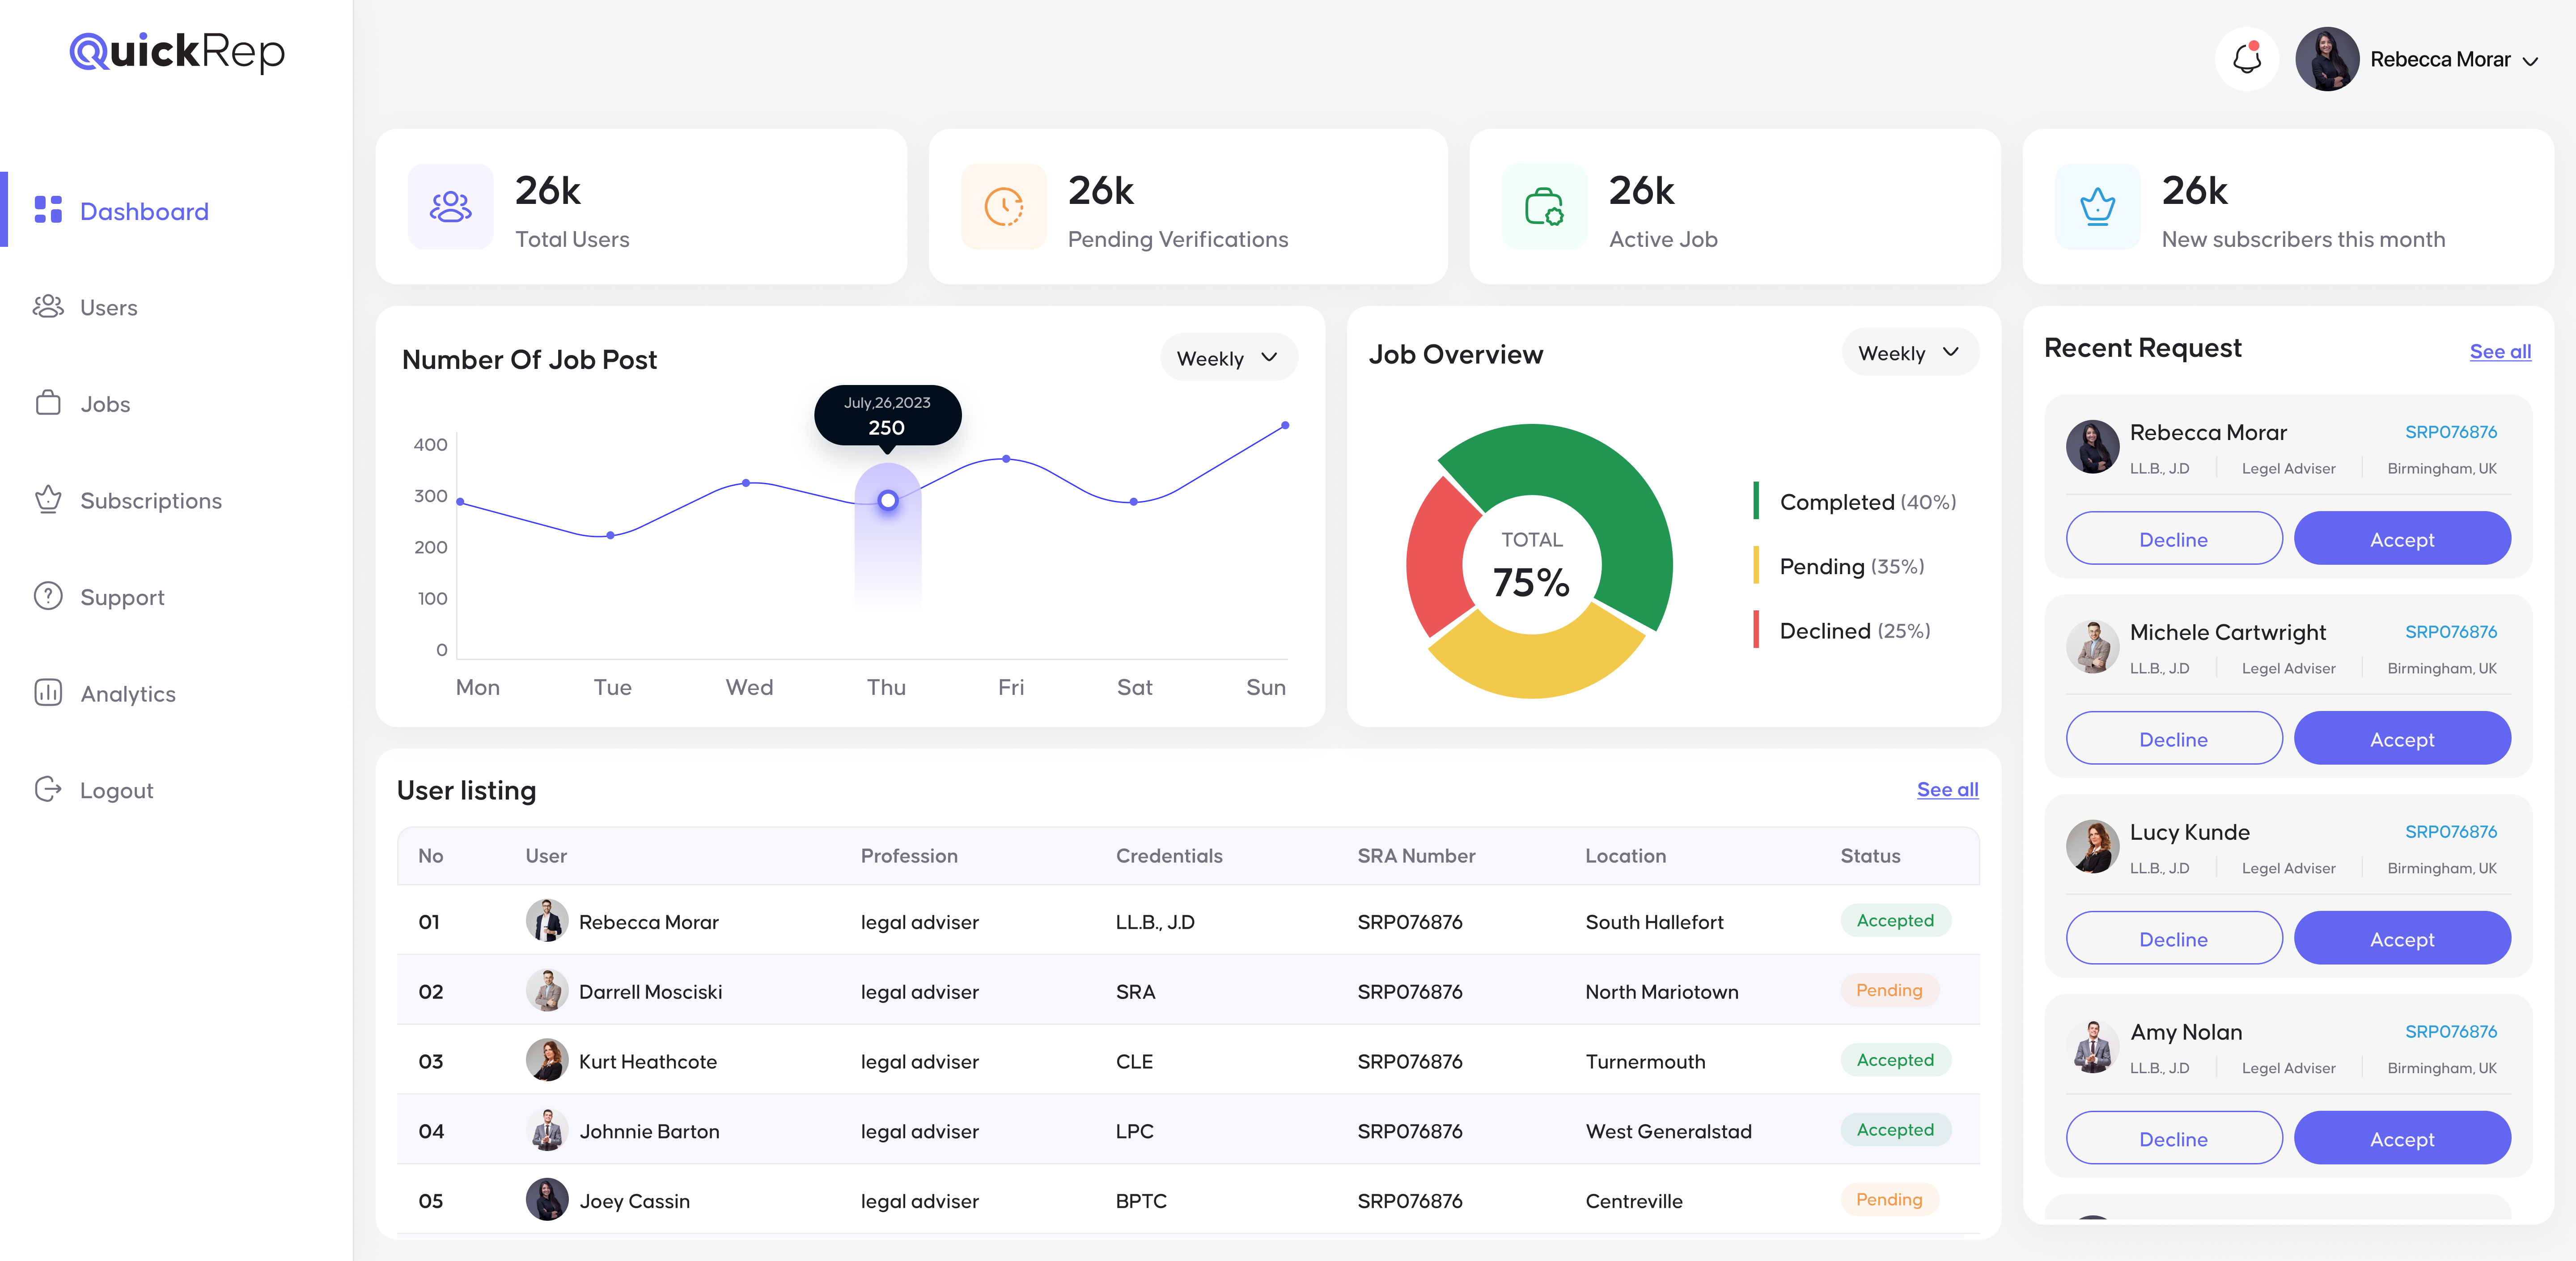2576x1261 pixels.
Task: Decline Lucy Kunde's request
Action: pyautogui.click(x=2173, y=939)
